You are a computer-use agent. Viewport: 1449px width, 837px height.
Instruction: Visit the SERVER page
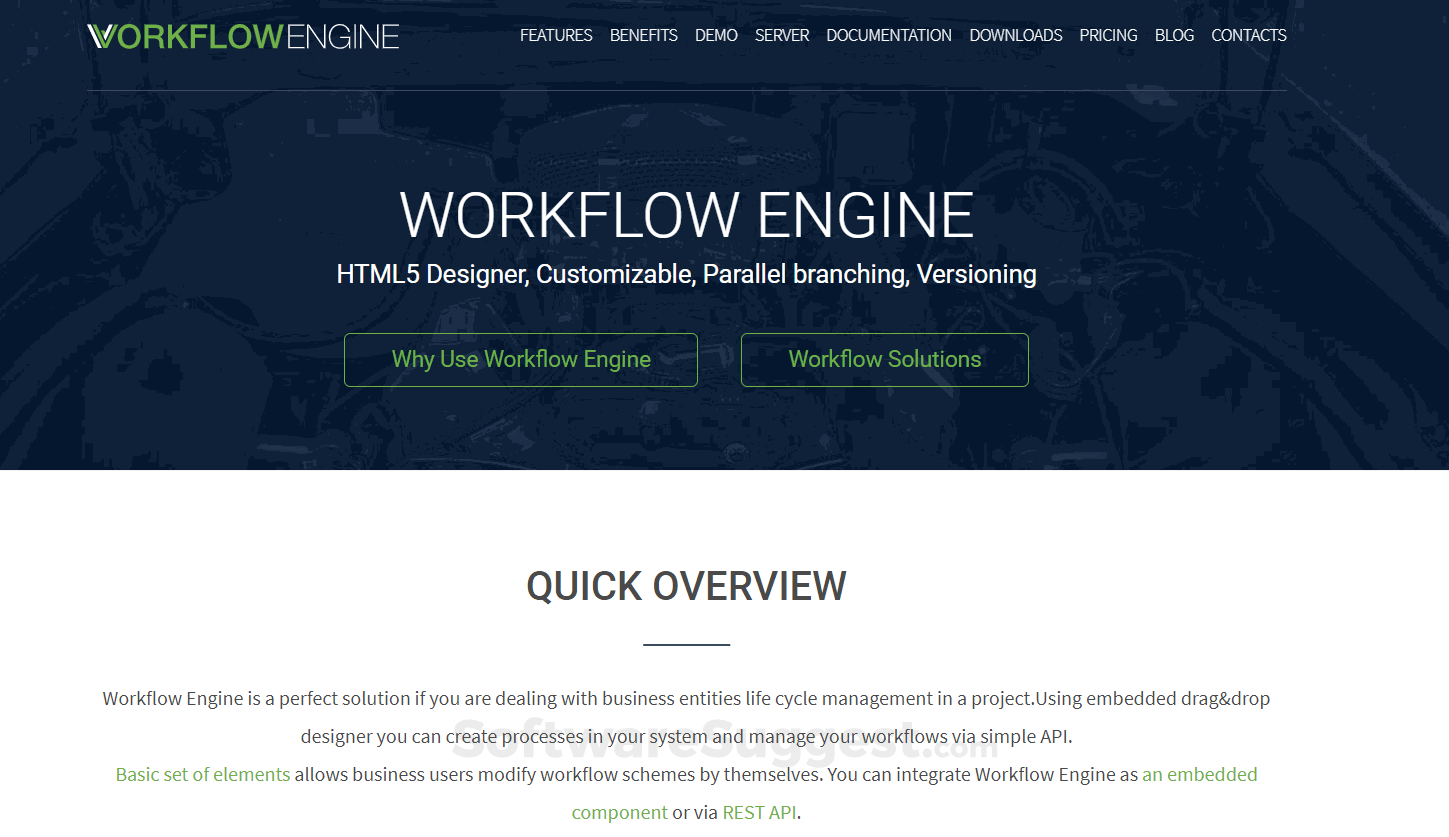(x=782, y=35)
